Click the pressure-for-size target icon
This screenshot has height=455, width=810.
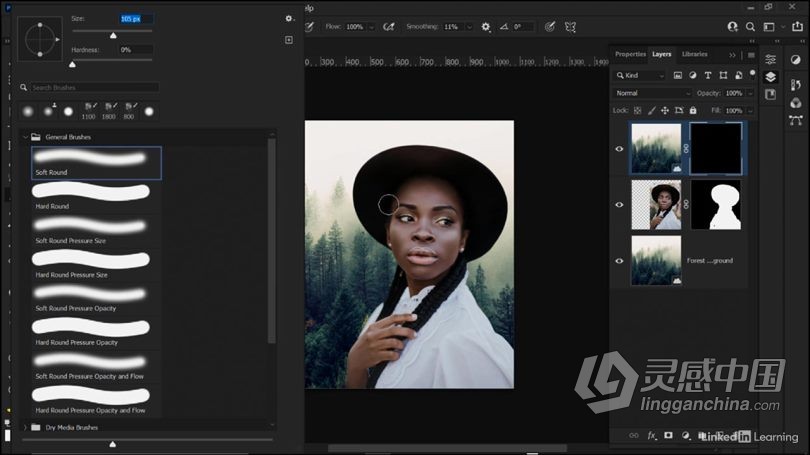(x=549, y=27)
